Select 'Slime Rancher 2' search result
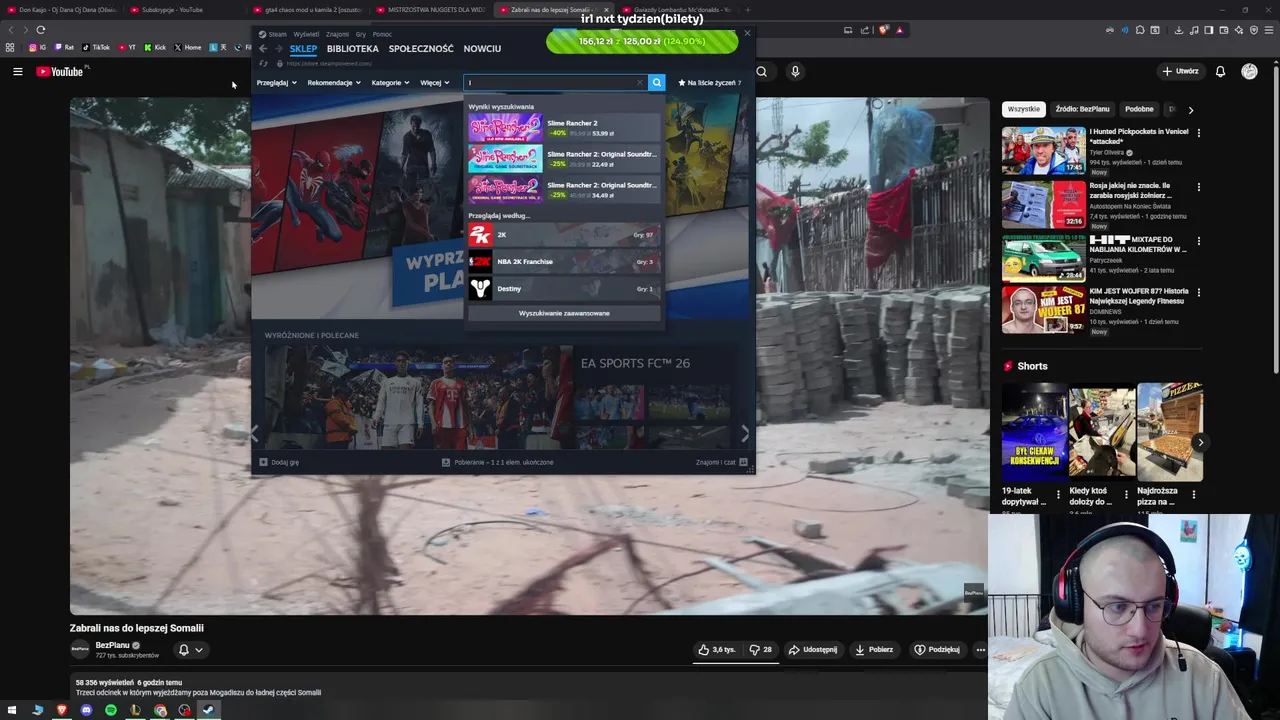Viewport: 1280px width, 720px height. [x=564, y=128]
